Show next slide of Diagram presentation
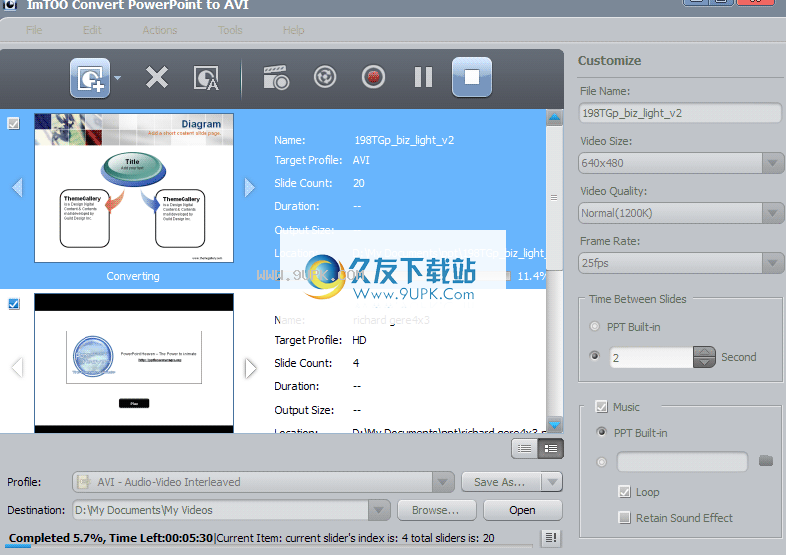786x555 pixels. click(x=250, y=188)
